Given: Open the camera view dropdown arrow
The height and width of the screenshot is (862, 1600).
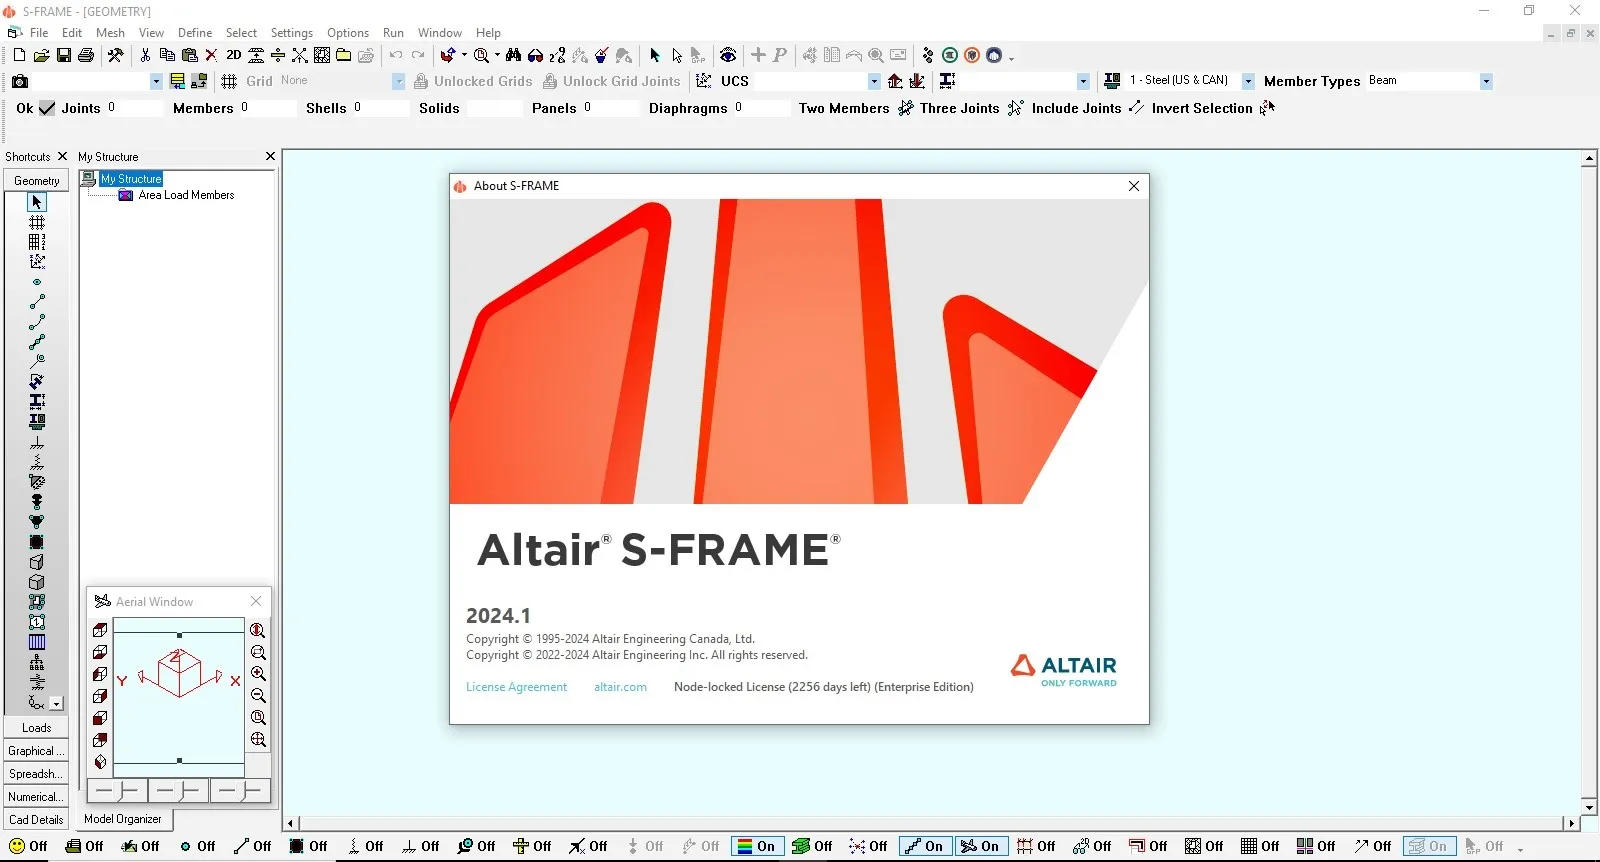Looking at the screenshot, I should [x=156, y=81].
